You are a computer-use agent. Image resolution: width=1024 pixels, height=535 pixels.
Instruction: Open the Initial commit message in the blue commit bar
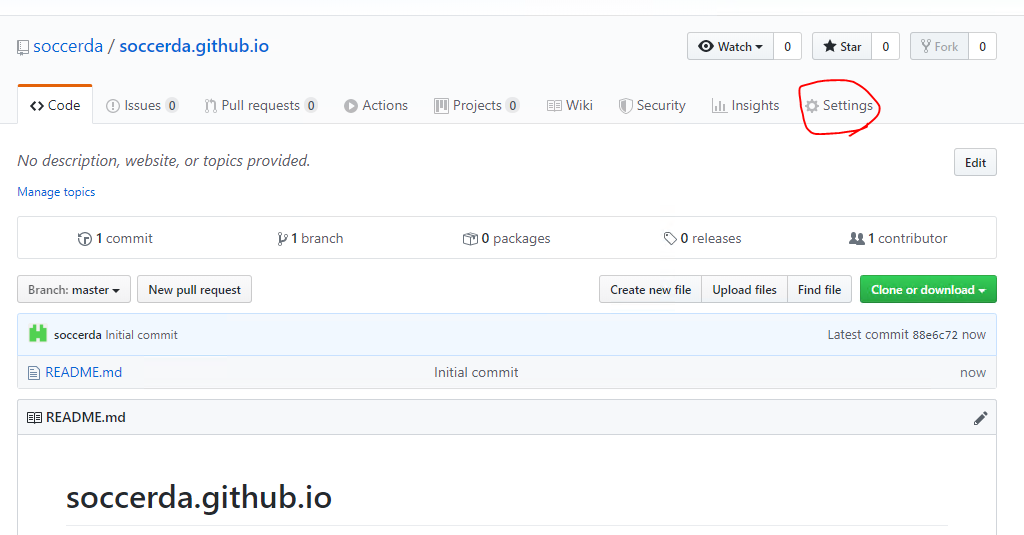point(142,334)
